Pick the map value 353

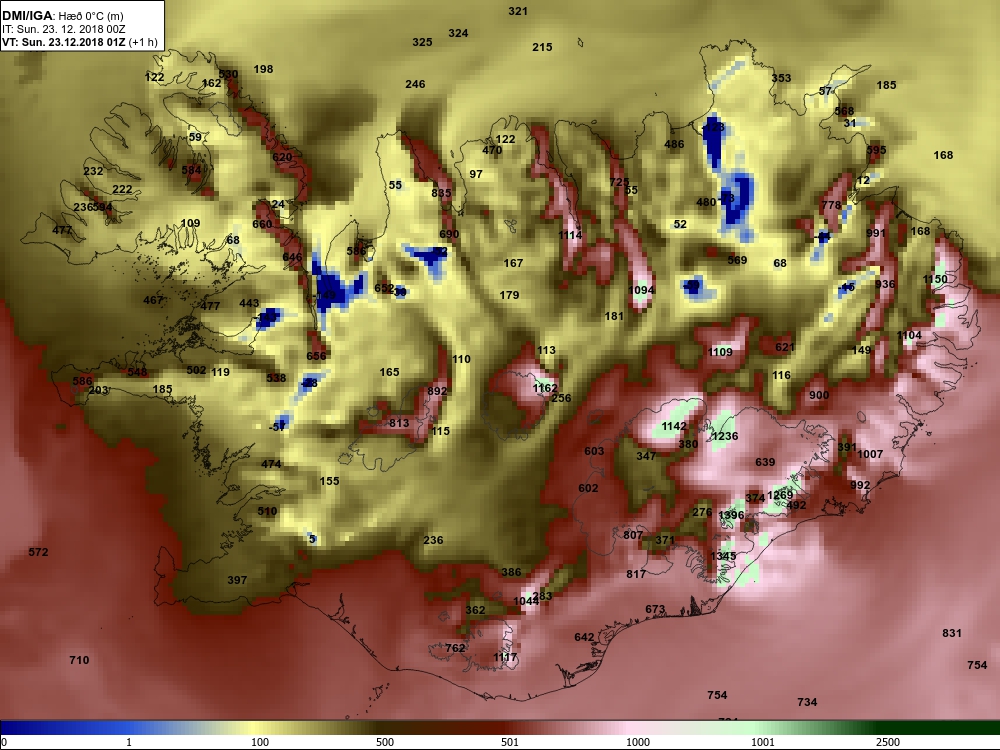(781, 78)
